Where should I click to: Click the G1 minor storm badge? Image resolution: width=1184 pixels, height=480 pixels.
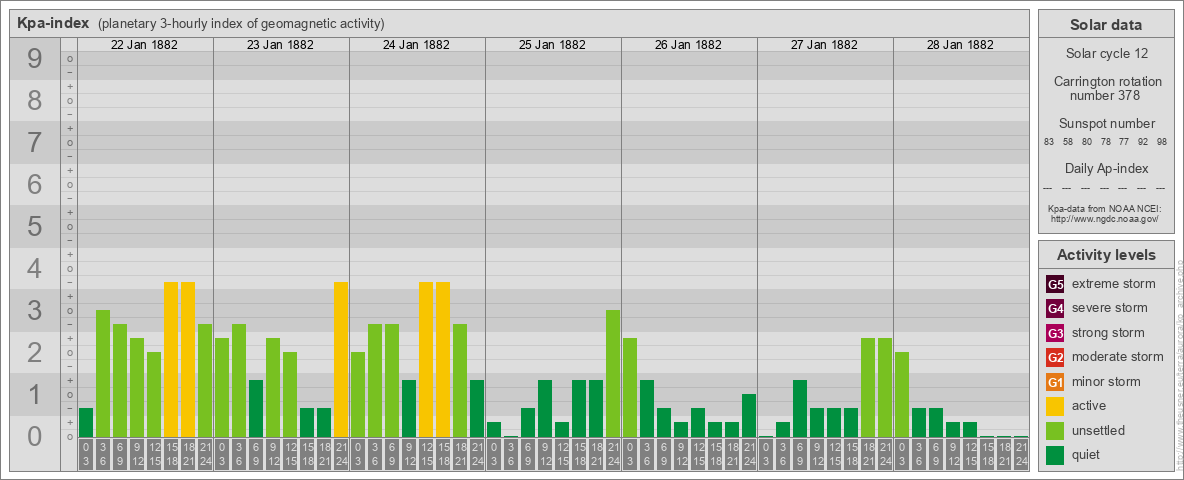[1055, 382]
